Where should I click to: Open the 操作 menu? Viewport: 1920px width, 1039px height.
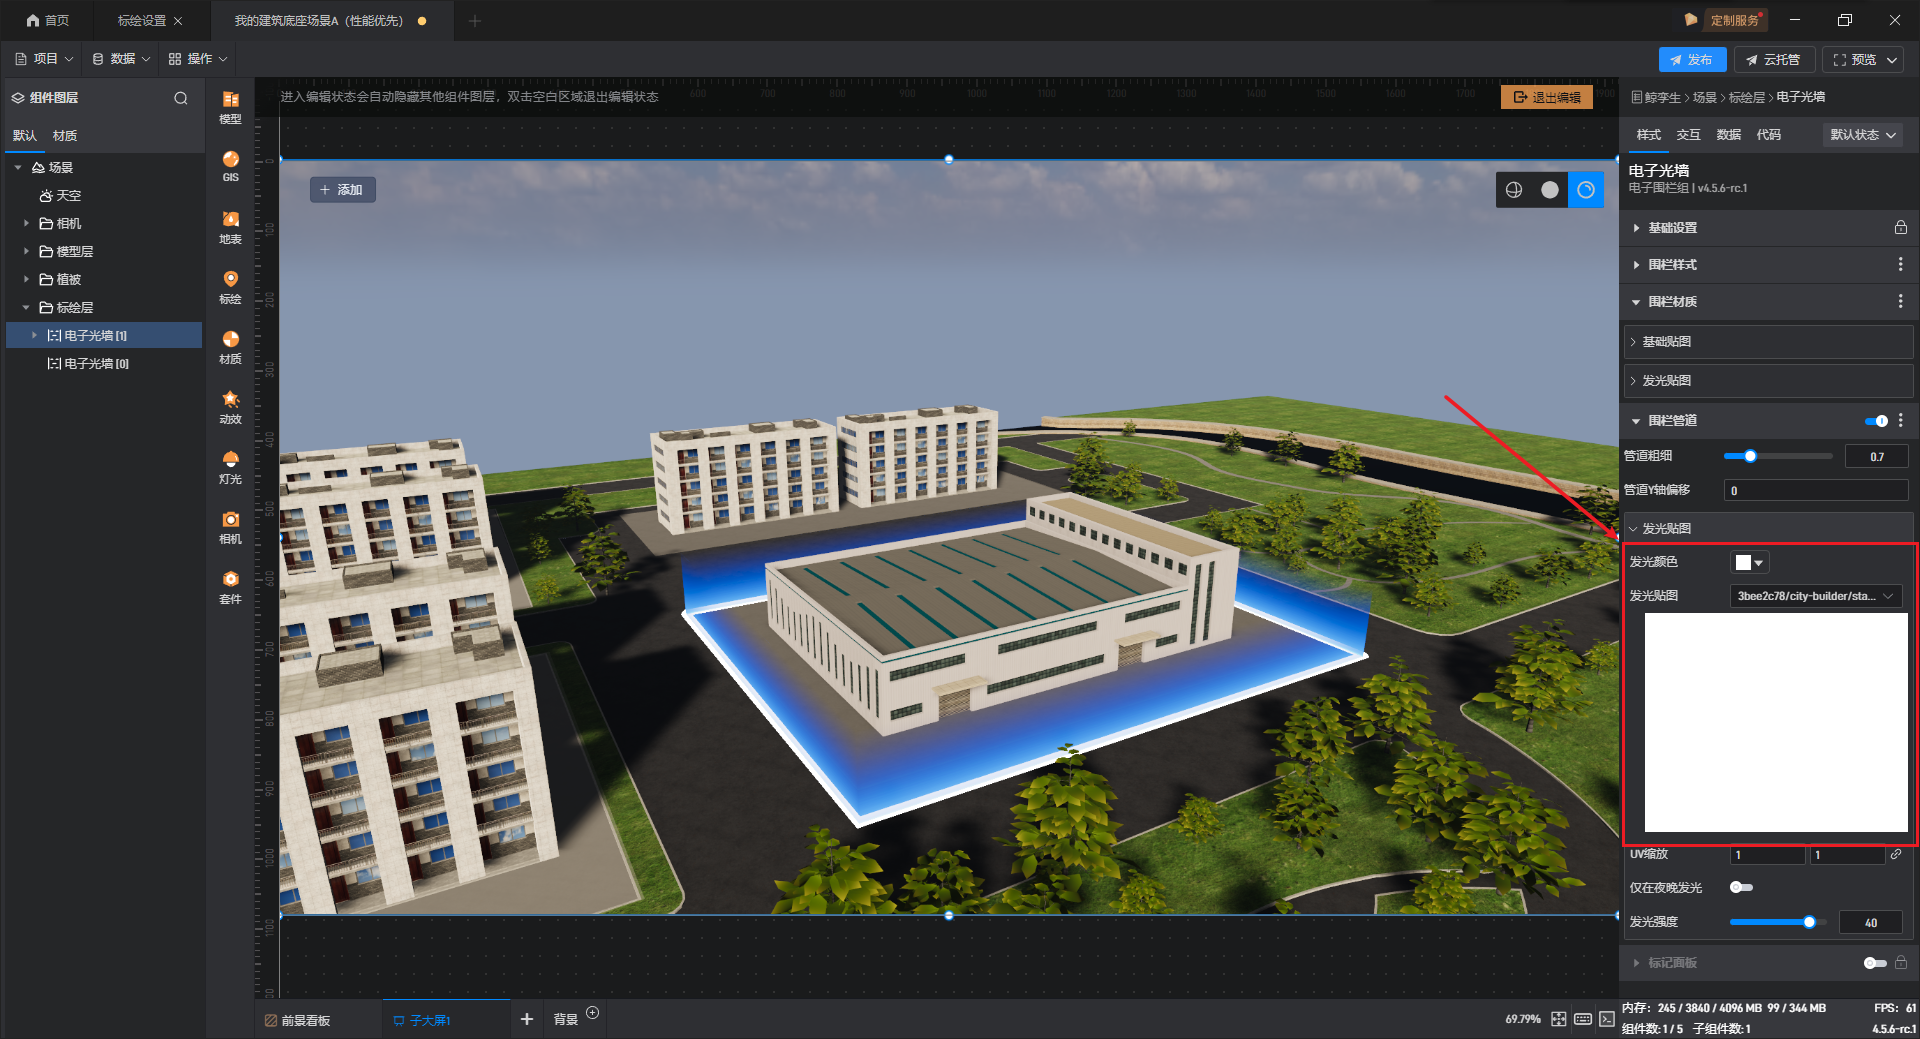(198, 59)
